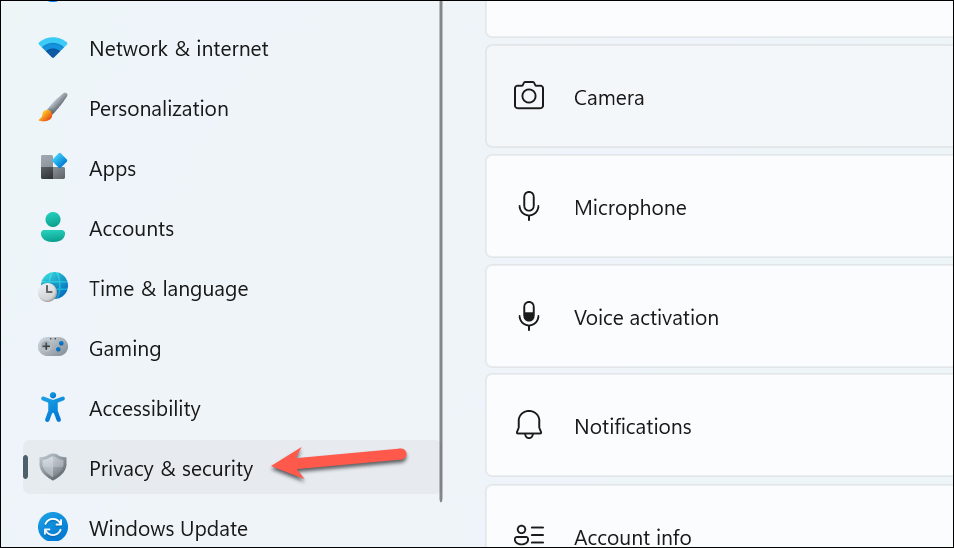954x548 pixels.
Task: Click the blue Accessibility figure icon
Action: (53, 407)
